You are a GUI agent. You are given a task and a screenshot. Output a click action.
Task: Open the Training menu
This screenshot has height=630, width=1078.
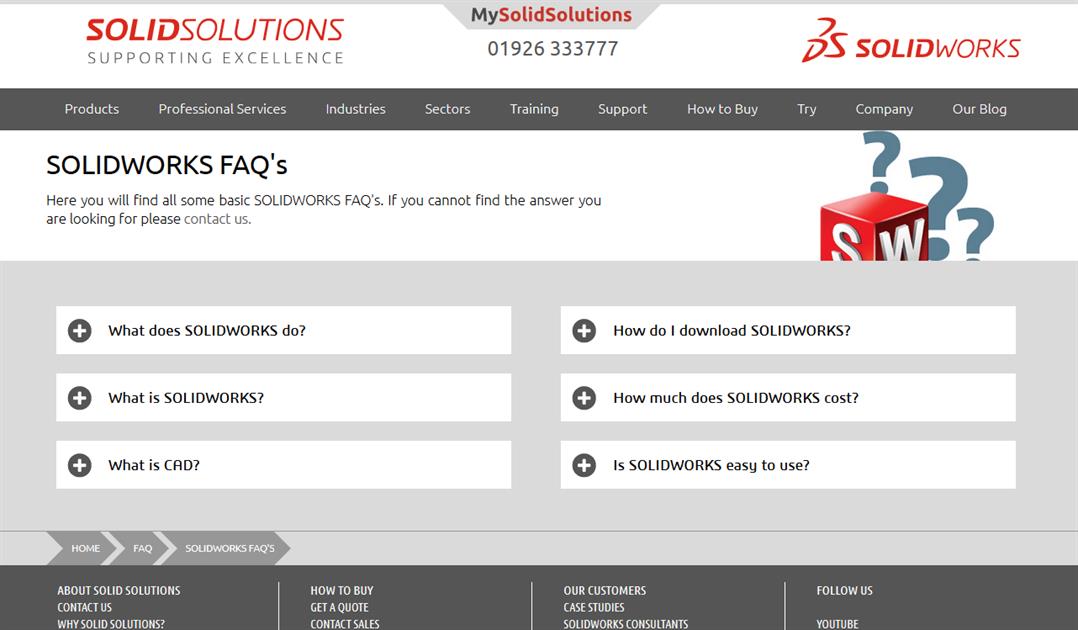[x=533, y=109]
